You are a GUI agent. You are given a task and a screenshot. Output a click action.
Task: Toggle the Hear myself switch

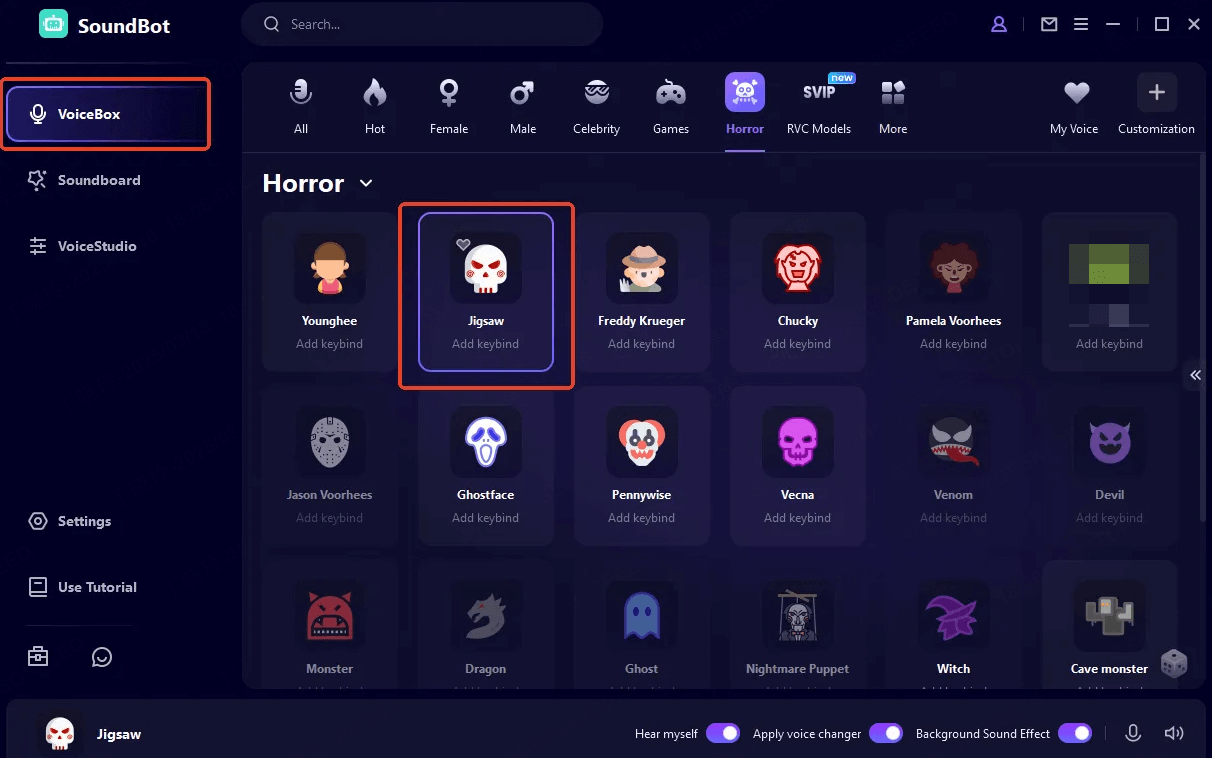point(722,733)
